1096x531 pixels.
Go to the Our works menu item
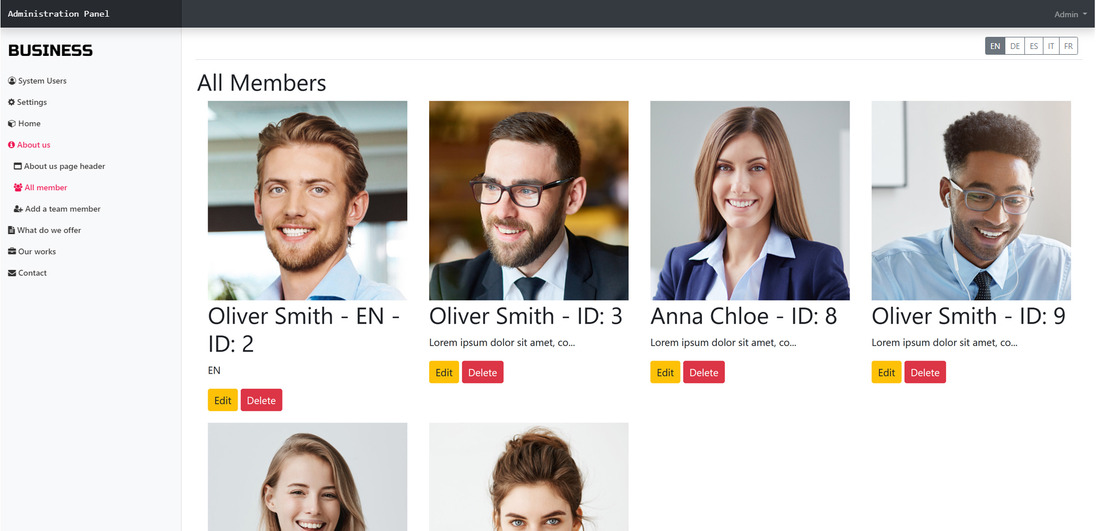pyautogui.click(x=32, y=252)
